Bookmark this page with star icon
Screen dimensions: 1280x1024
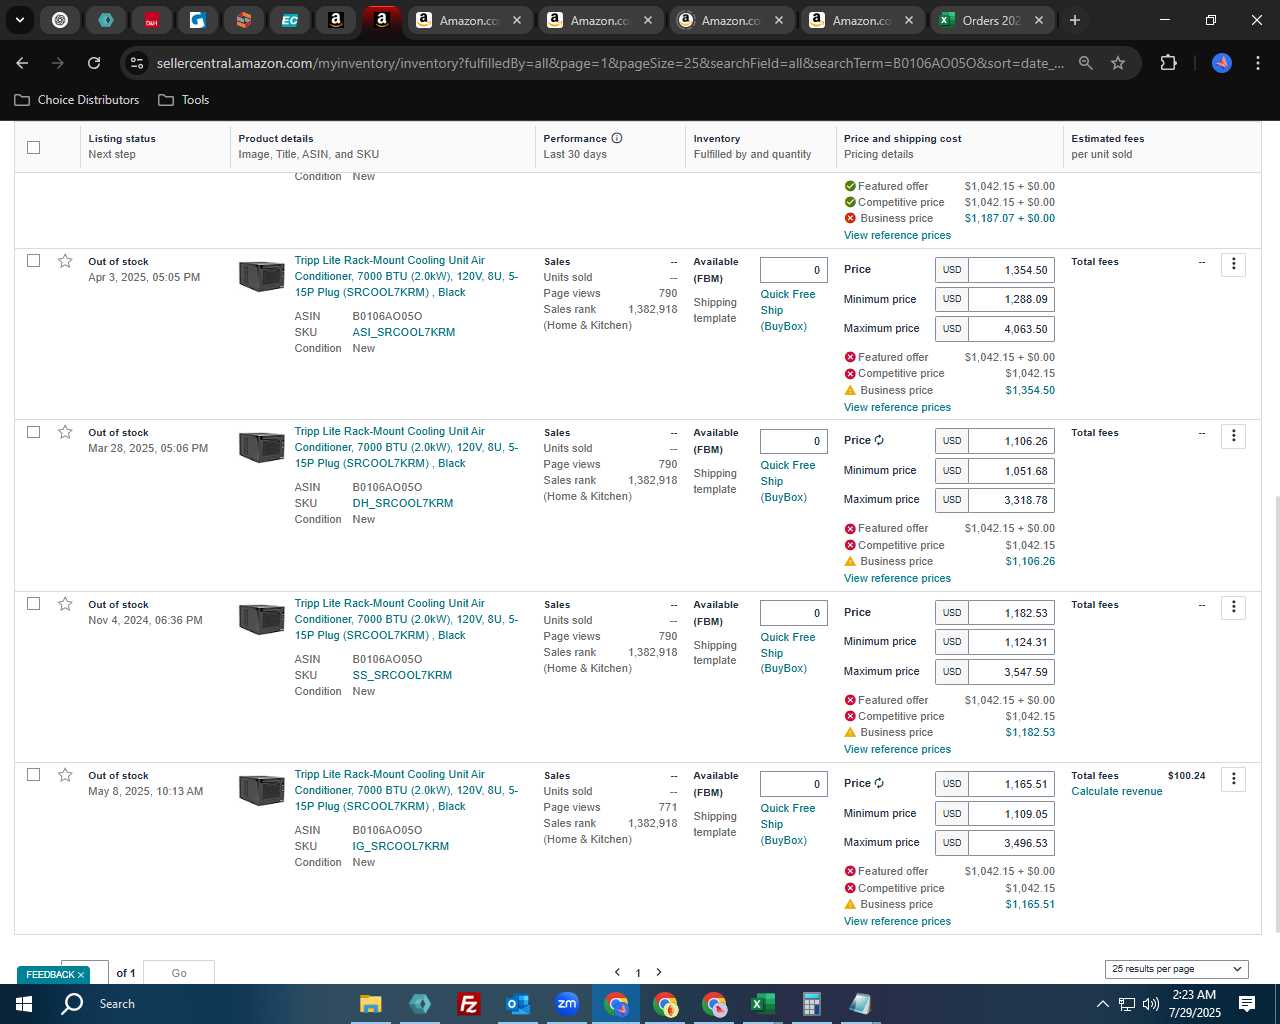point(1118,63)
